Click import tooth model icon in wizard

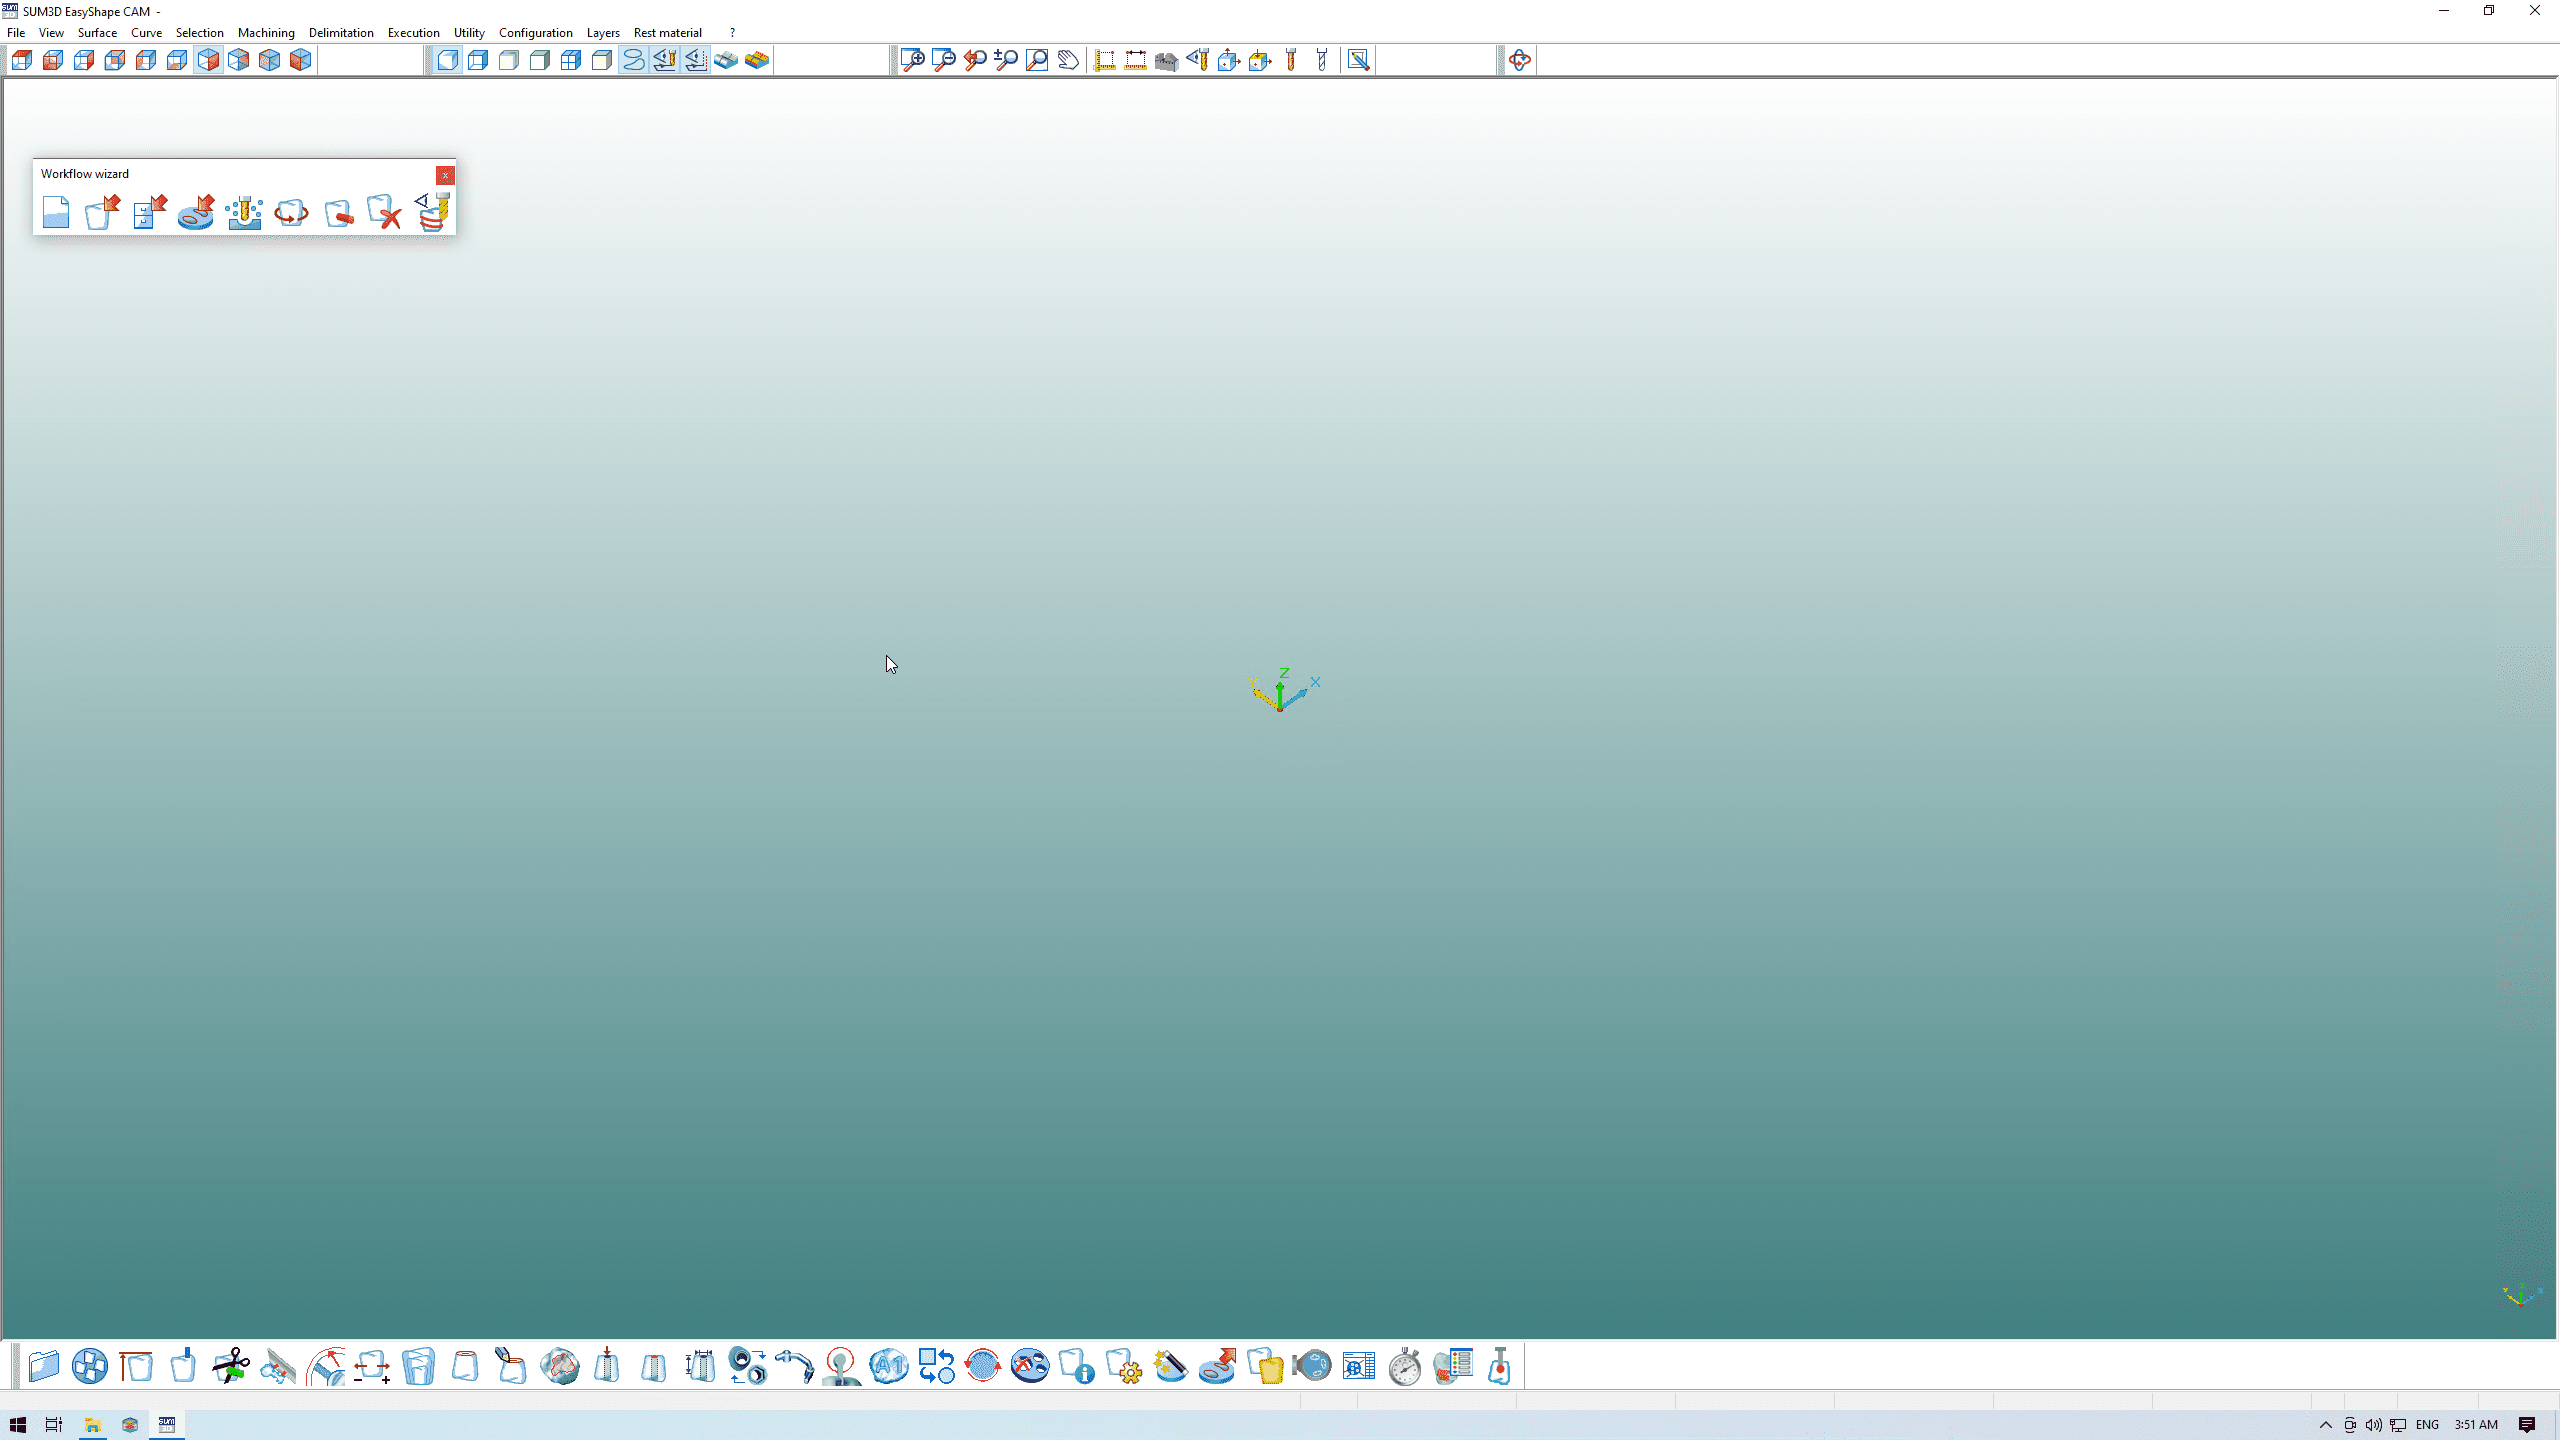pyautogui.click(x=102, y=212)
